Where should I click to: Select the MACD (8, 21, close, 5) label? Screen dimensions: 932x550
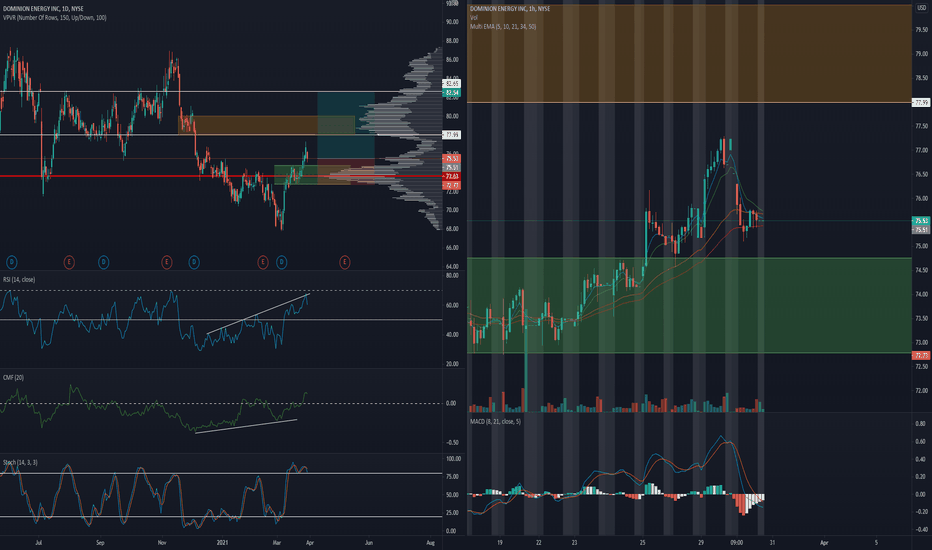pyautogui.click(x=495, y=422)
